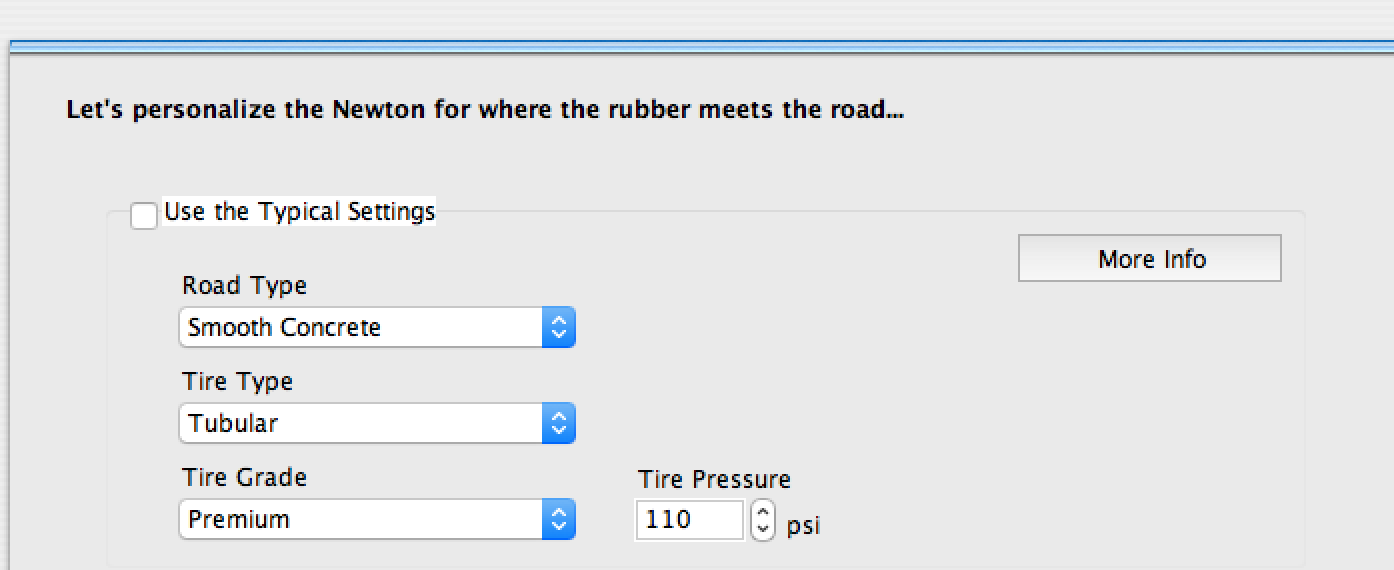Click the Road Type label
This screenshot has height=570, width=1394.
(244, 286)
